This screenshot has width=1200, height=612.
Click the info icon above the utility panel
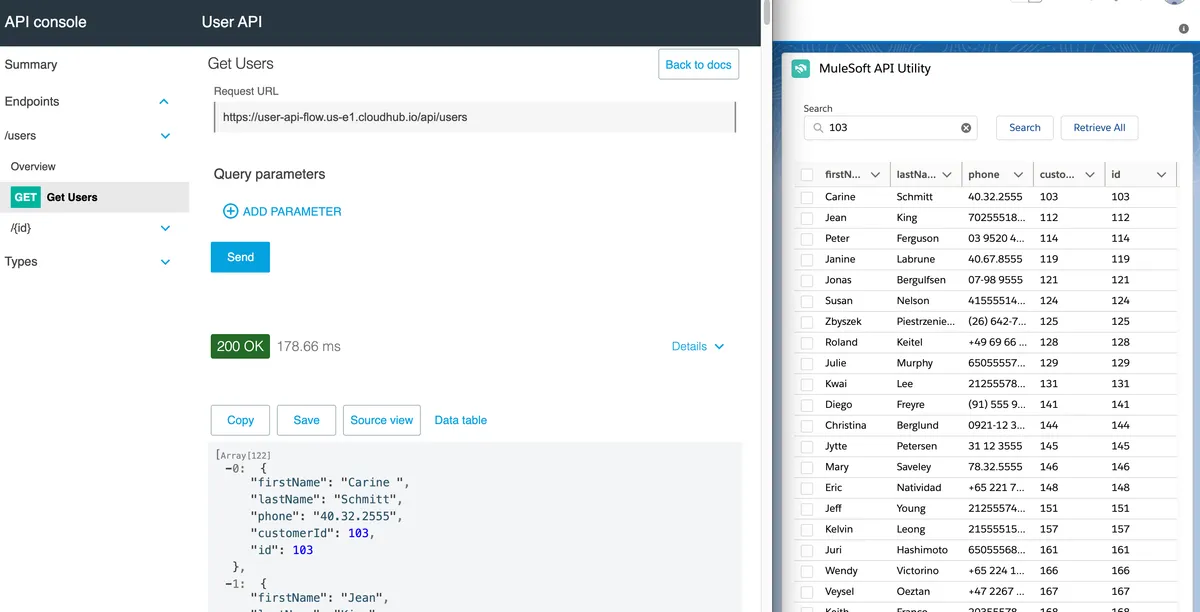coord(1184,30)
